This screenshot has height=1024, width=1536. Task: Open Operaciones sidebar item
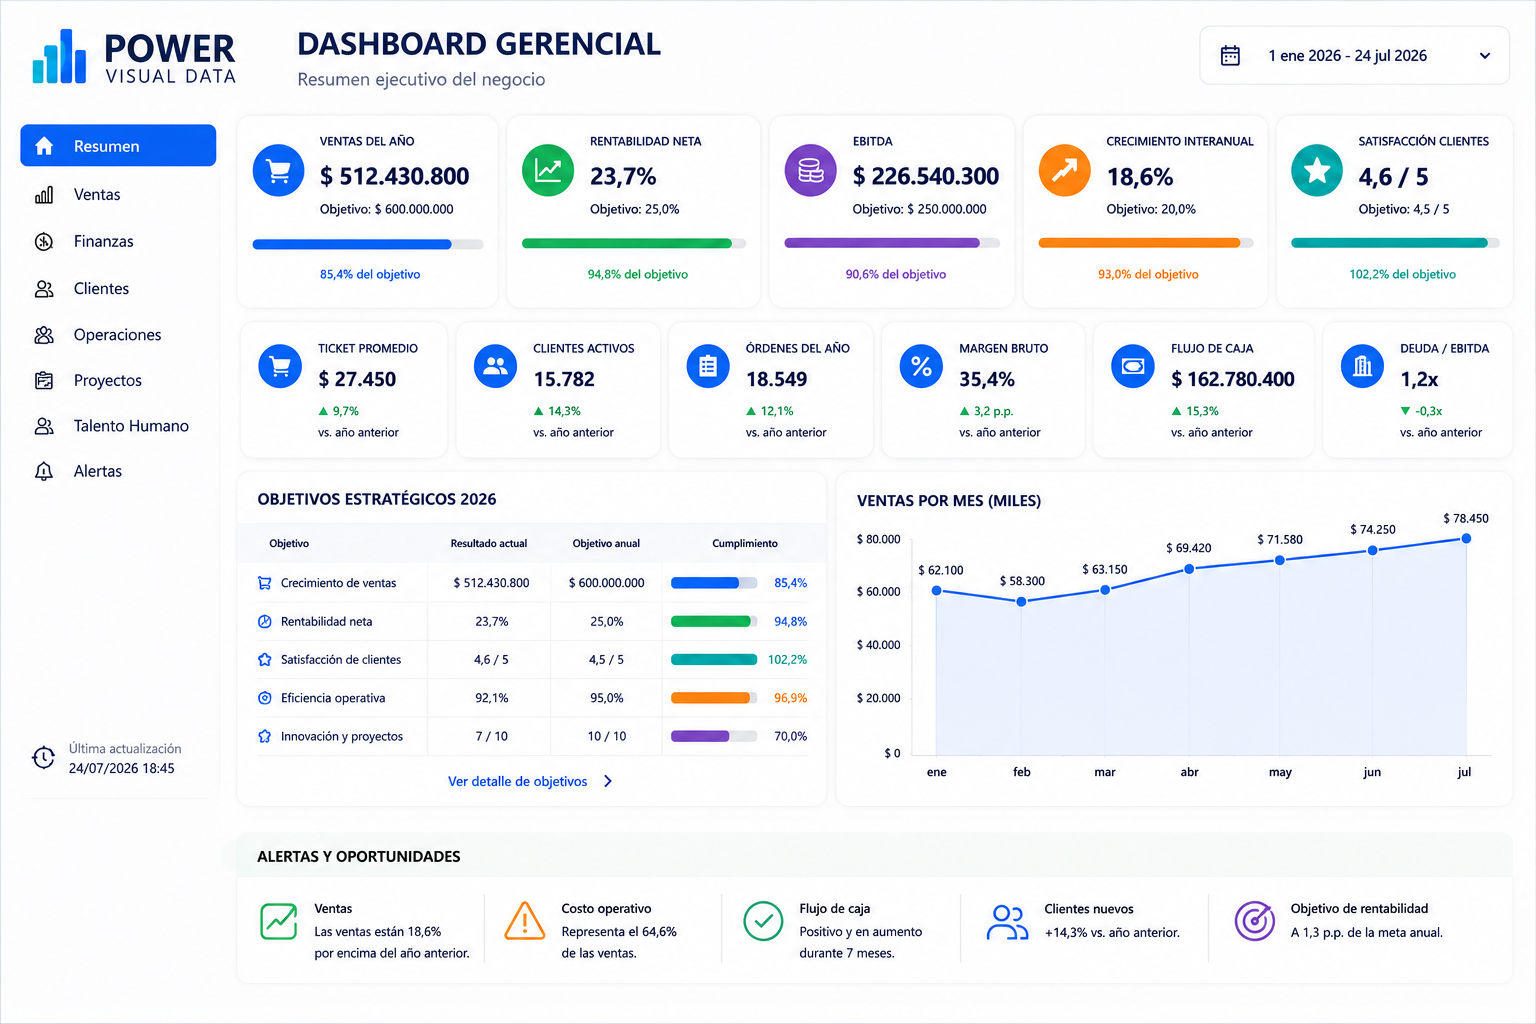tap(118, 335)
